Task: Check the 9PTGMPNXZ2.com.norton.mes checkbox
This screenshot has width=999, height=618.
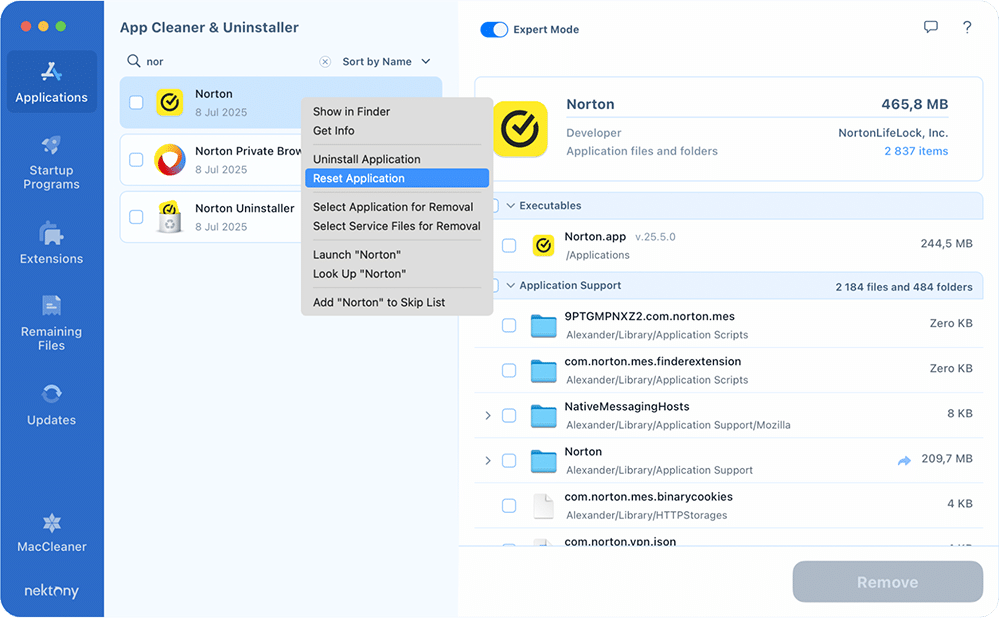Action: click(x=509, y=325)
